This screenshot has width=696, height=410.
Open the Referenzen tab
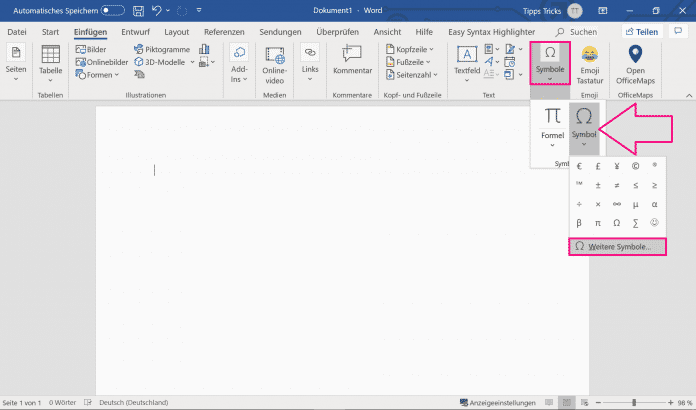point(223,32)
